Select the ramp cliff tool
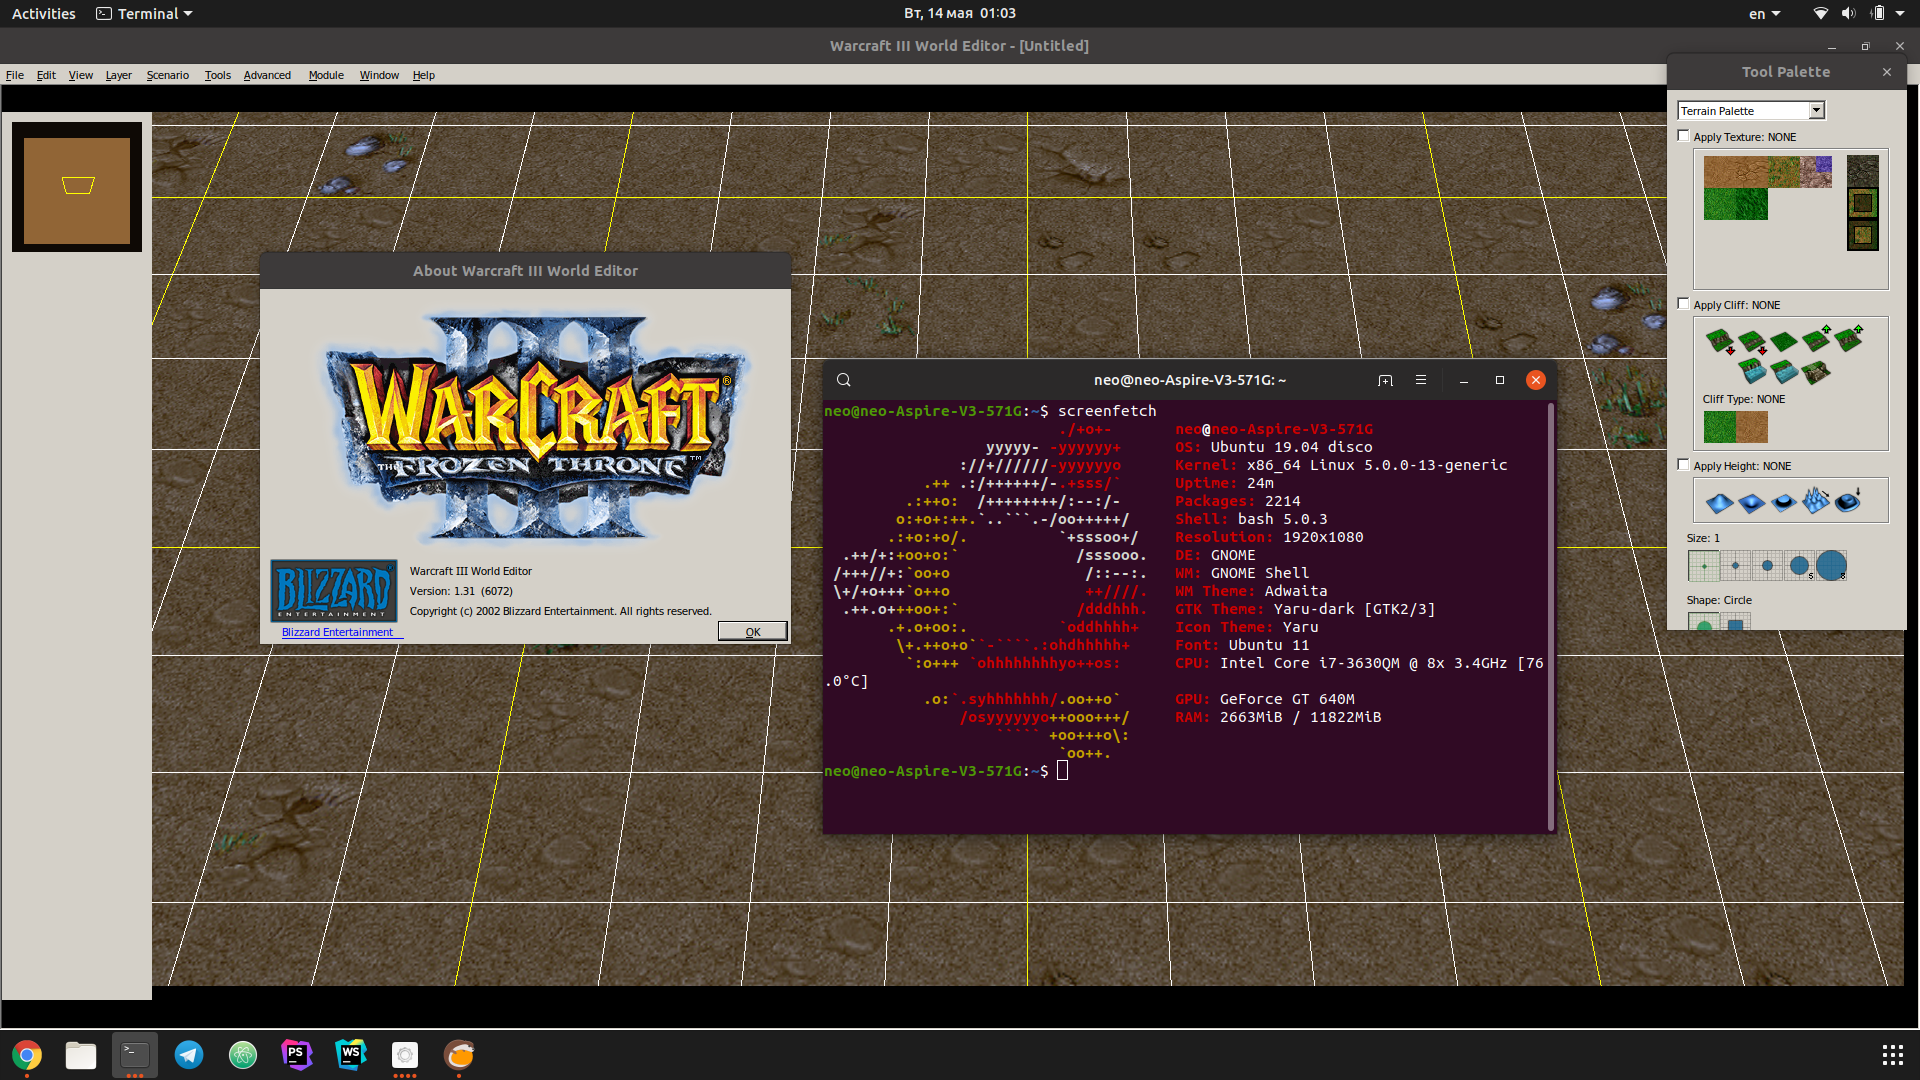The image size is (1920, 1080). (1816, 372)
